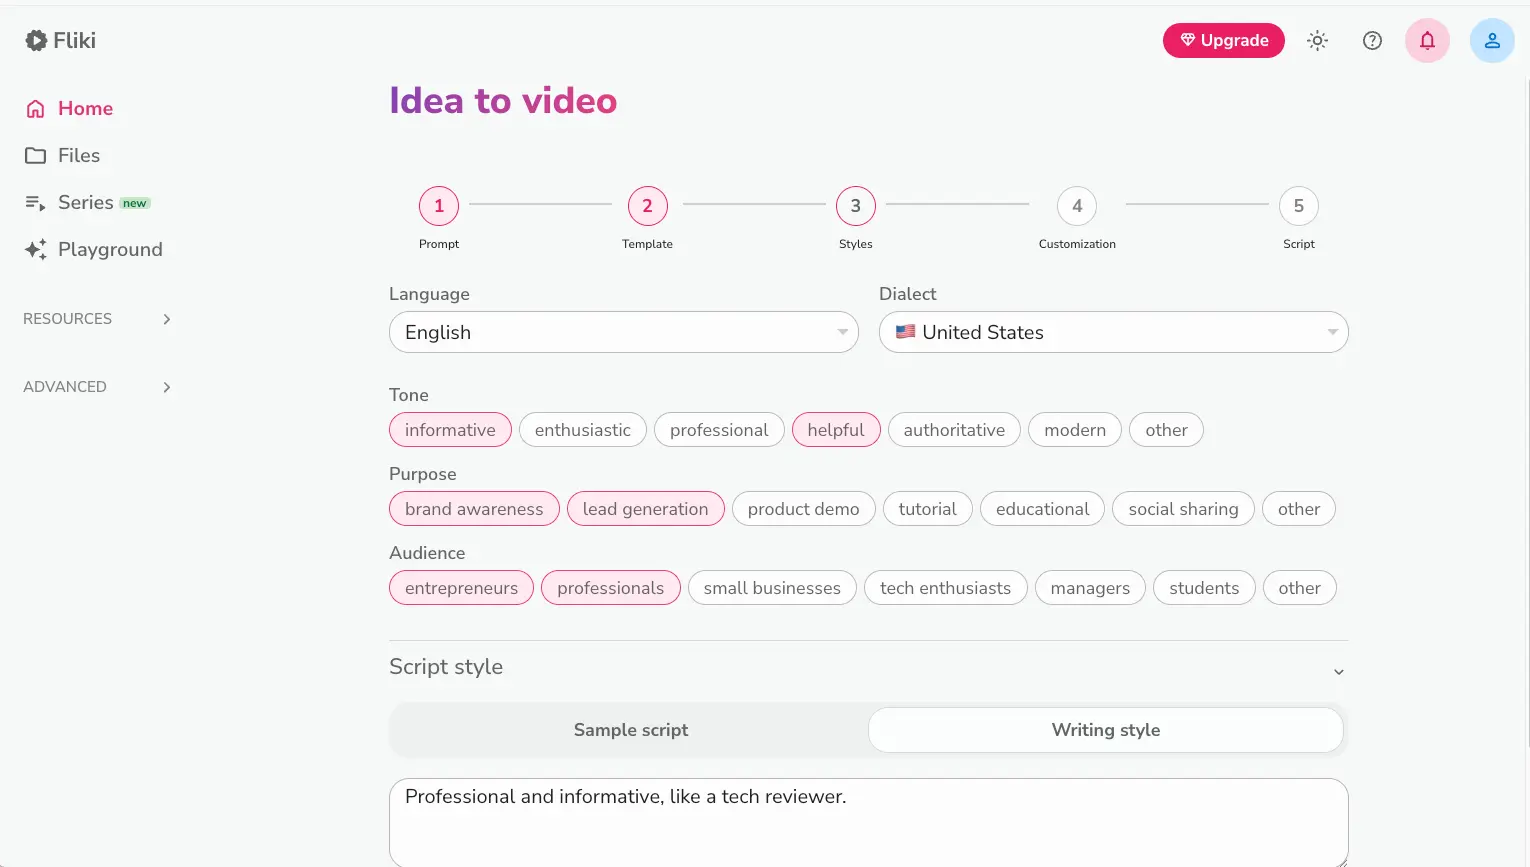This screenshot has width=1530, height=867.
Task: Toggle light theme with the sun icon
Action: [x=1317, y=40]
